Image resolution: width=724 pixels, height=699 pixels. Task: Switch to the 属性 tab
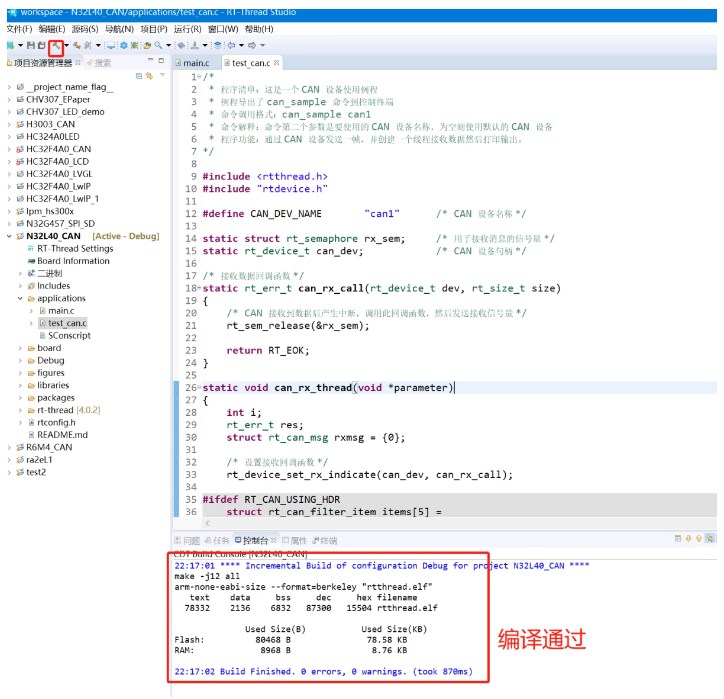coord(295,541)
